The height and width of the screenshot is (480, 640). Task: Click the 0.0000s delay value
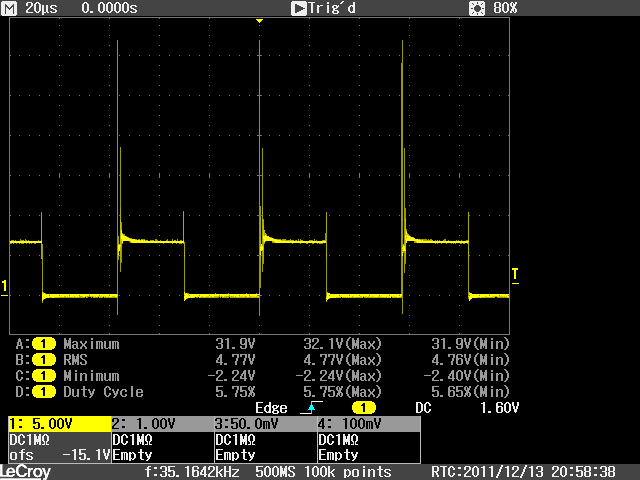pyautogui.click(x=109, y=8)
